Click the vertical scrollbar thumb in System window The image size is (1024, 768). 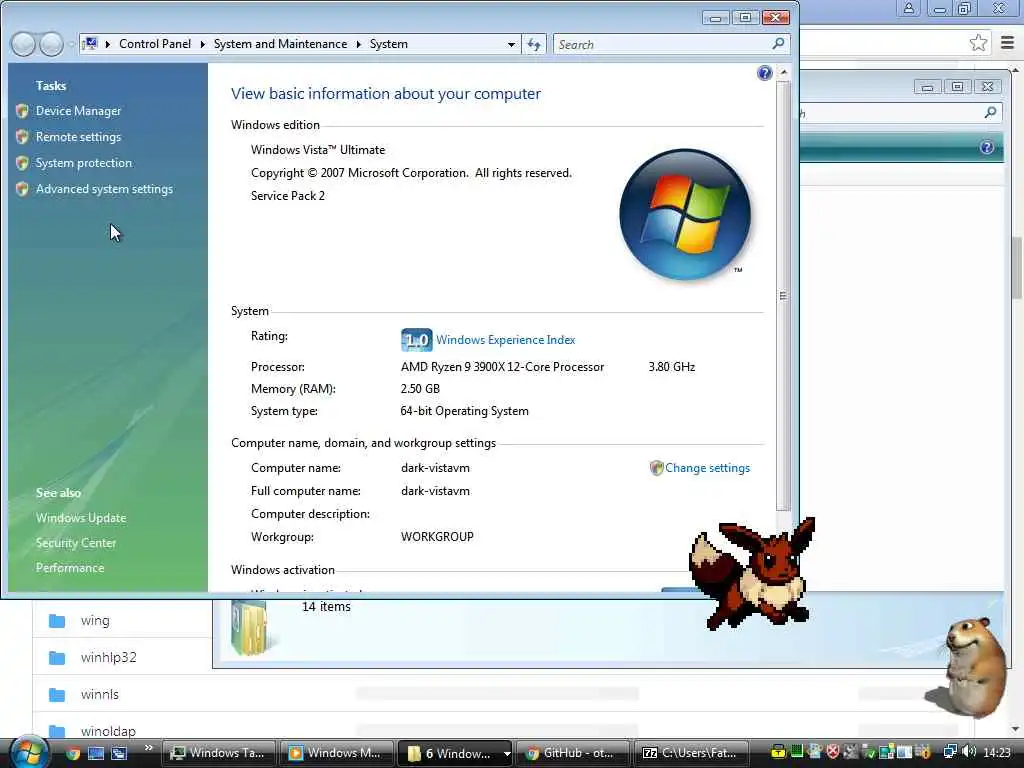783,295
